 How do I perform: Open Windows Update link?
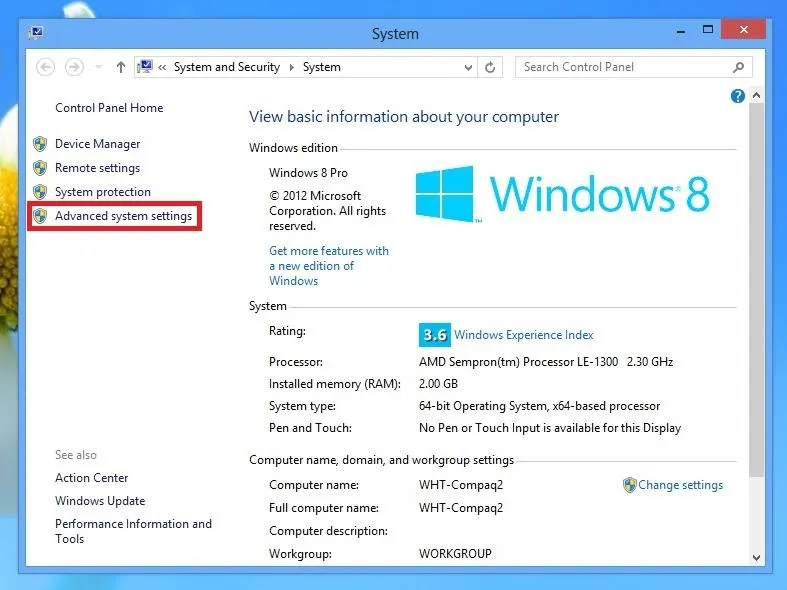(100, 501)
